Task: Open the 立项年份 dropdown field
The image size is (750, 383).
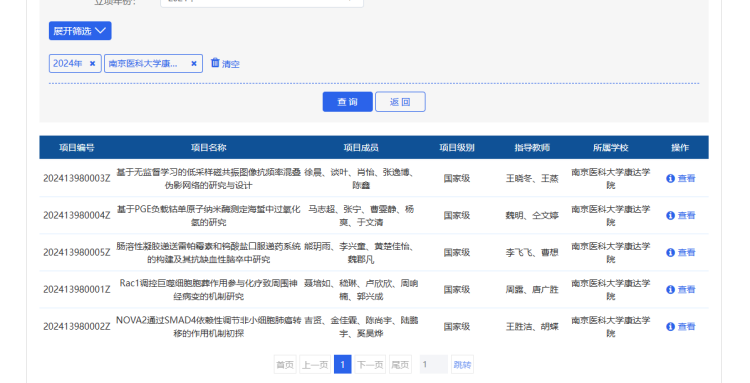Action: [x=262, y=2]
